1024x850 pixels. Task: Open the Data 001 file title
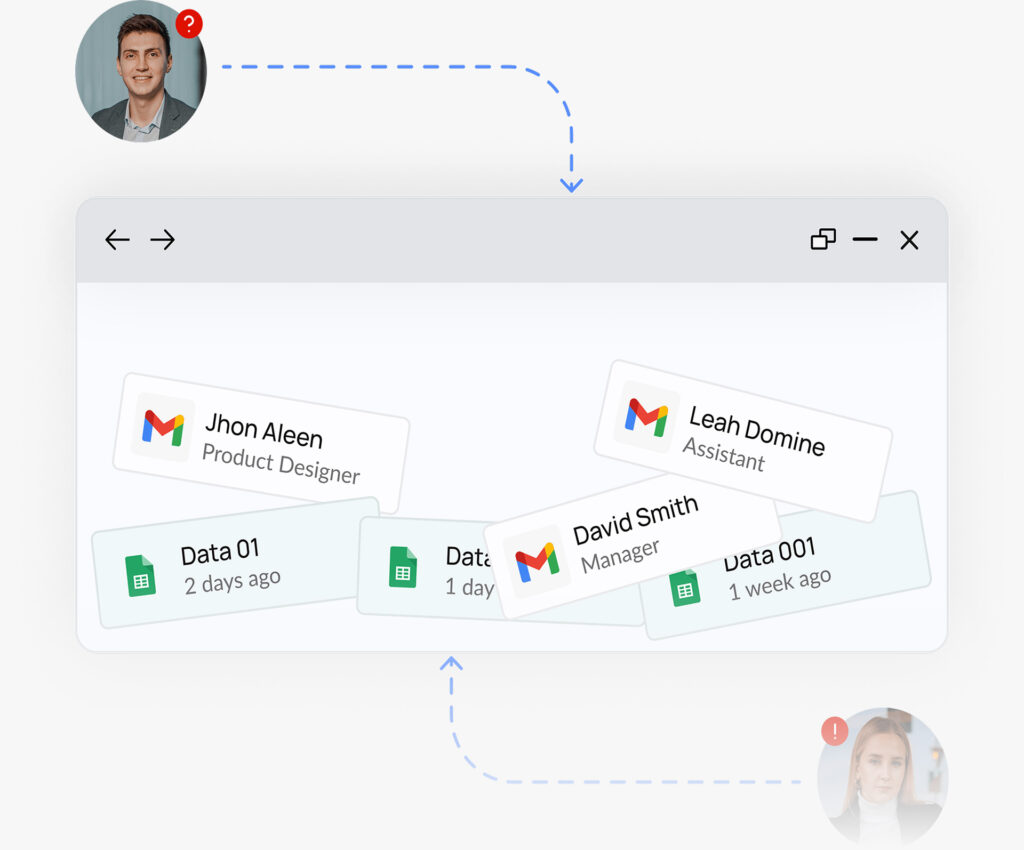[771, 554]
